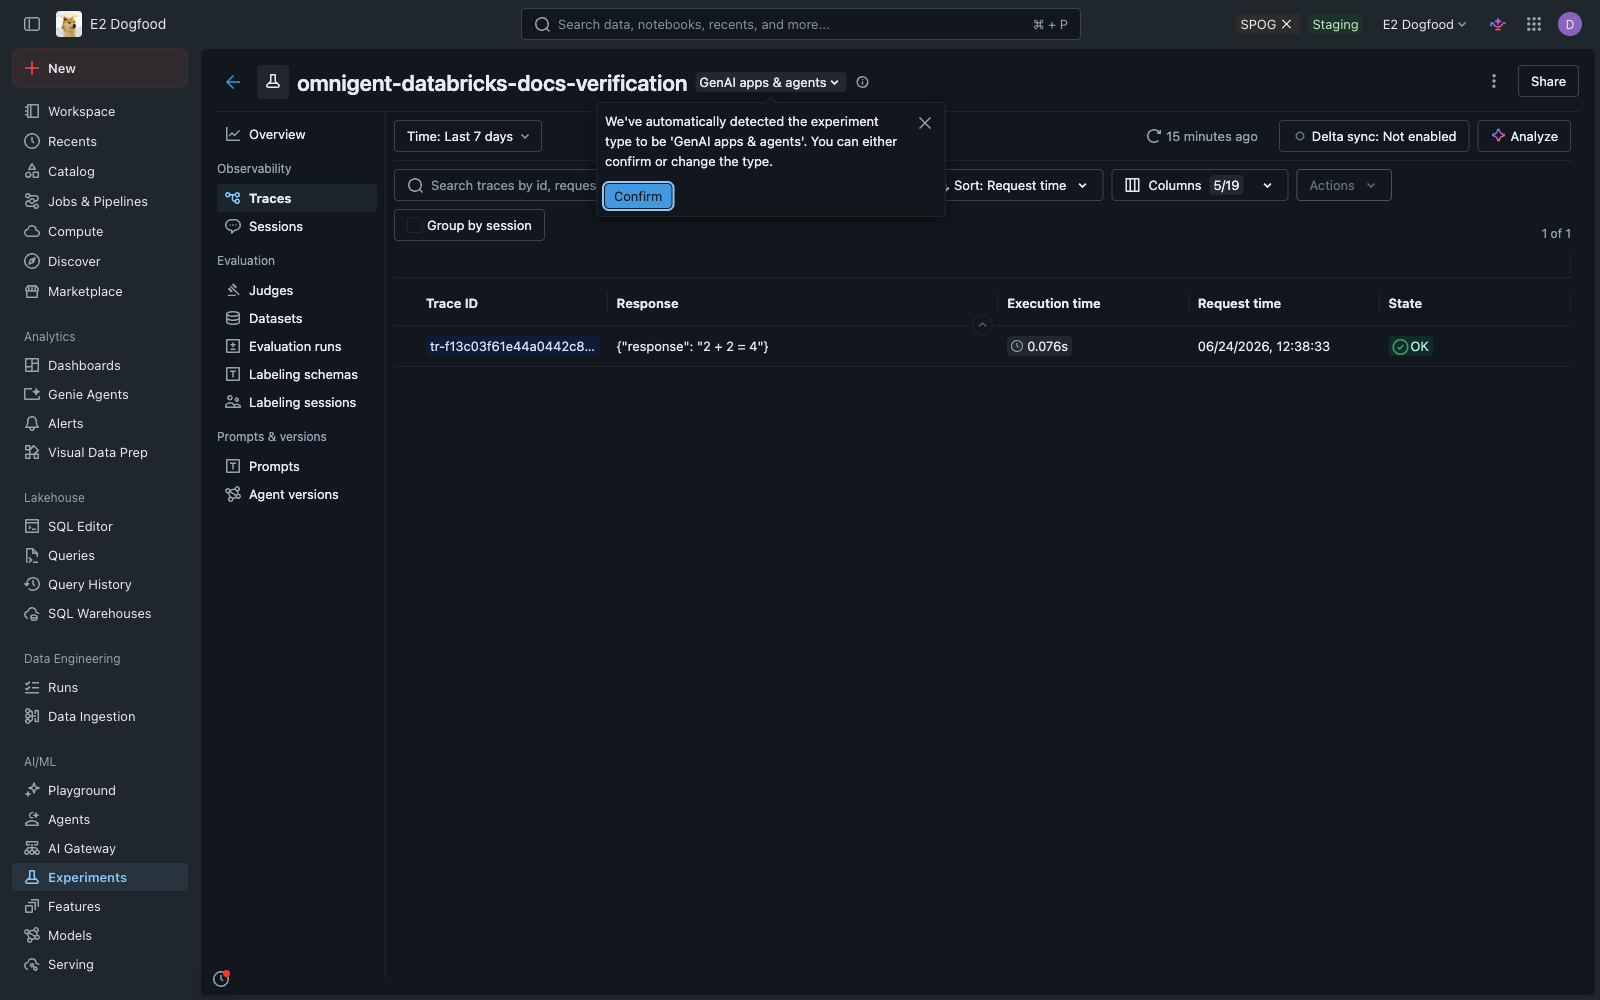Open Features page
This screenshot has width=1600, height=1000.
pyautogui.click(x=100, y=906)
